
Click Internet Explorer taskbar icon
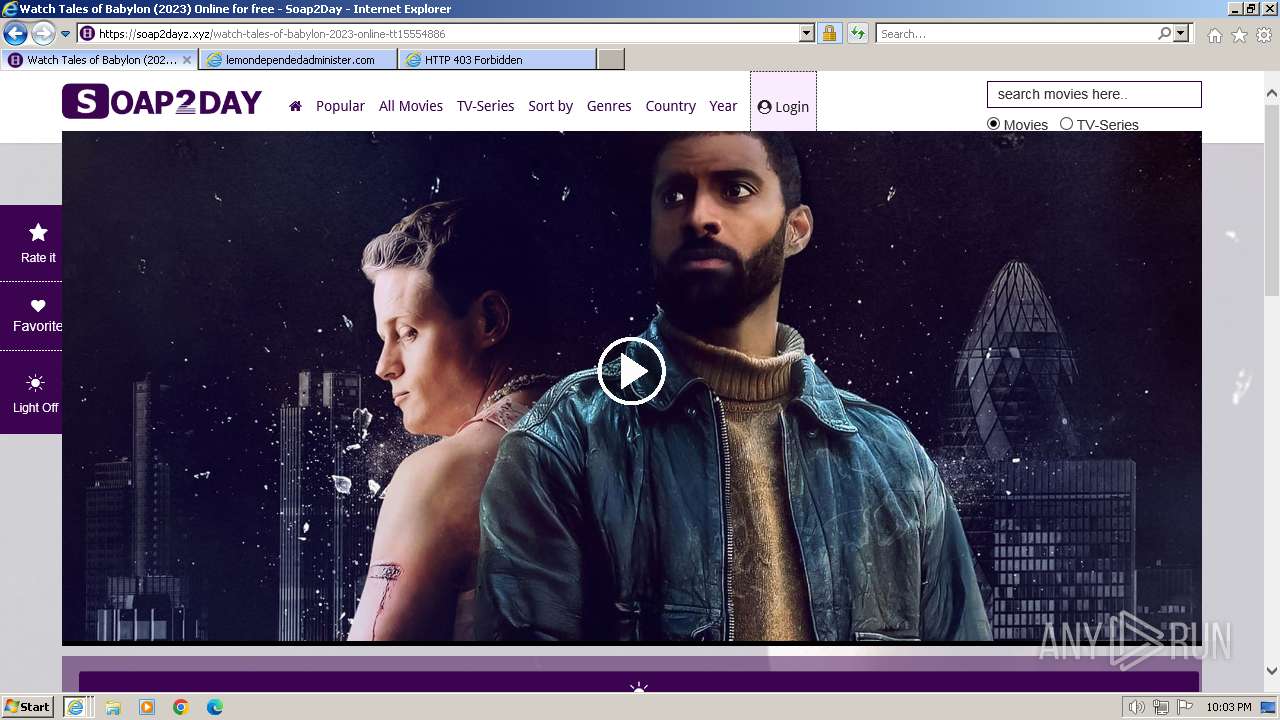click(75, 707)
